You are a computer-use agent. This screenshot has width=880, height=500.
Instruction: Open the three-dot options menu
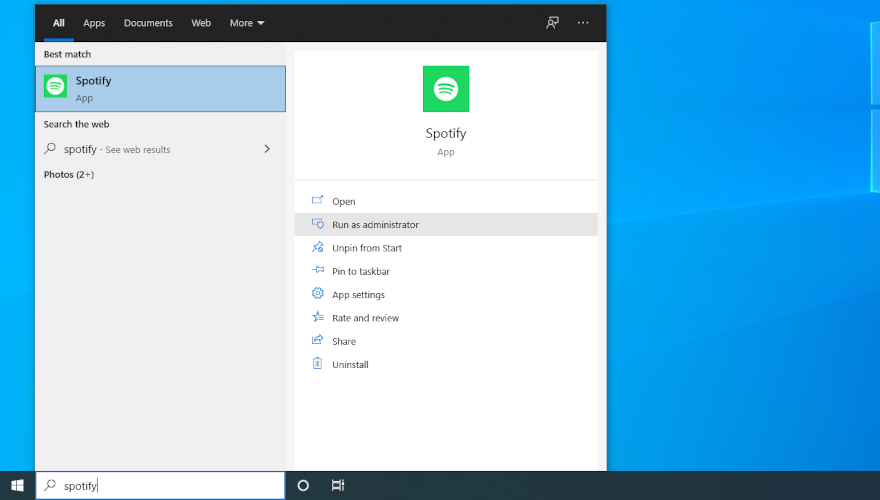click(583, 23)
